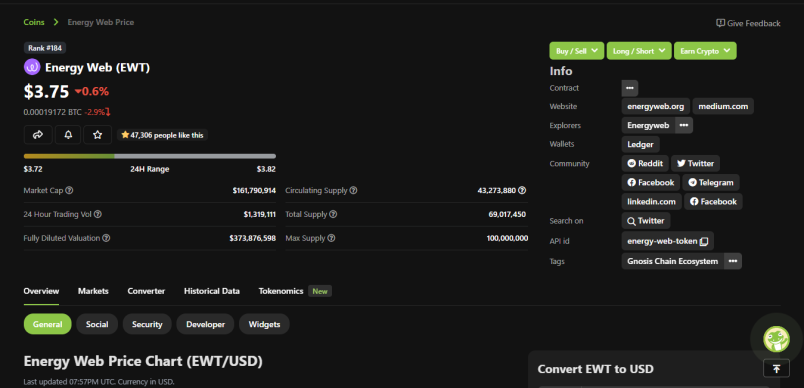Click the scroll-to-top arrow button
The height and width of the screenshot is (388, 804).
[776, 369]
